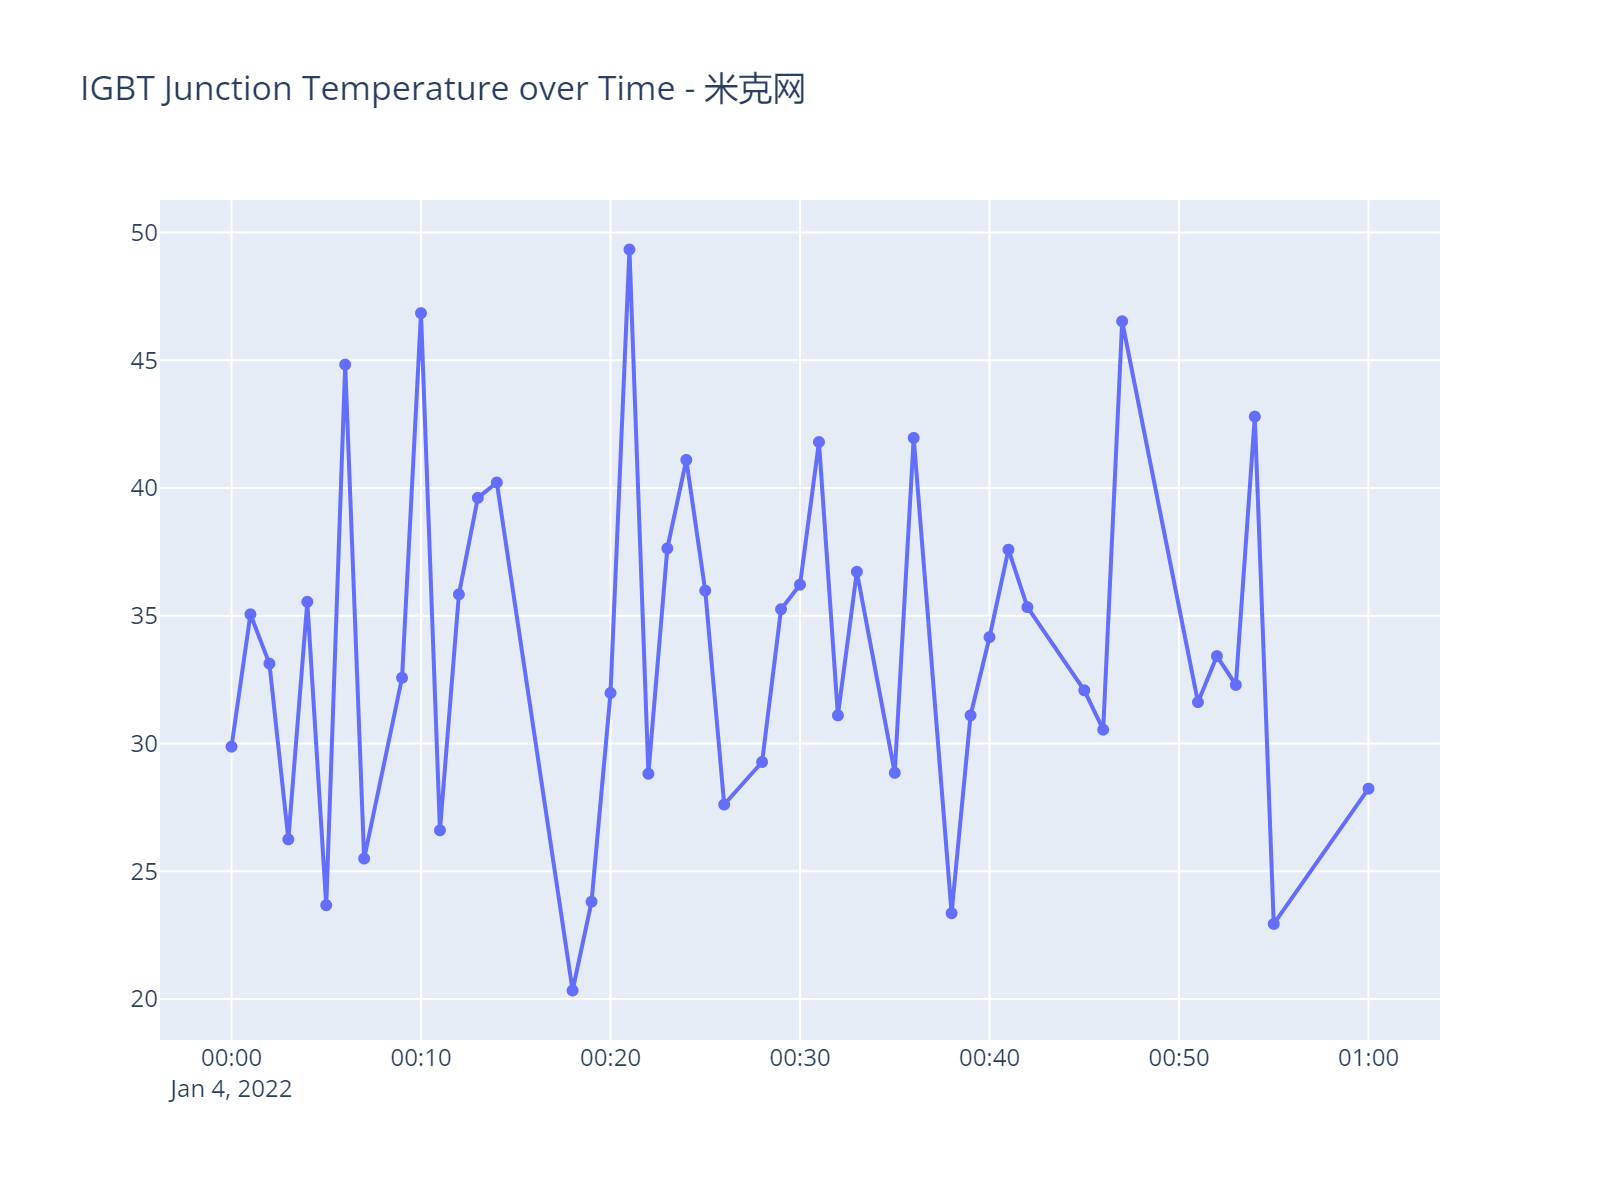Select the 00:36 marker near 42
The width and height of the screenshot is (1600, 1200).
[x=913, y=438]
